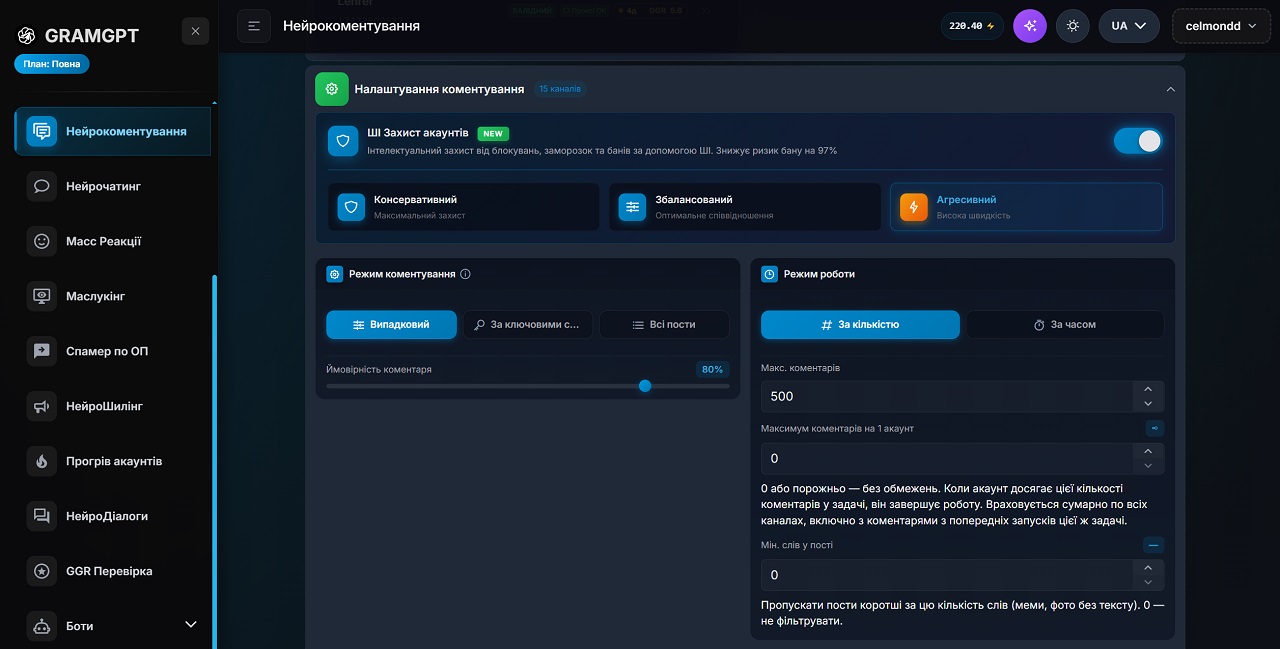The height and width of the screenshot is (649, 1280).
Task: Collapse the Налаштування коментування section
Action: pos(1170,89)
